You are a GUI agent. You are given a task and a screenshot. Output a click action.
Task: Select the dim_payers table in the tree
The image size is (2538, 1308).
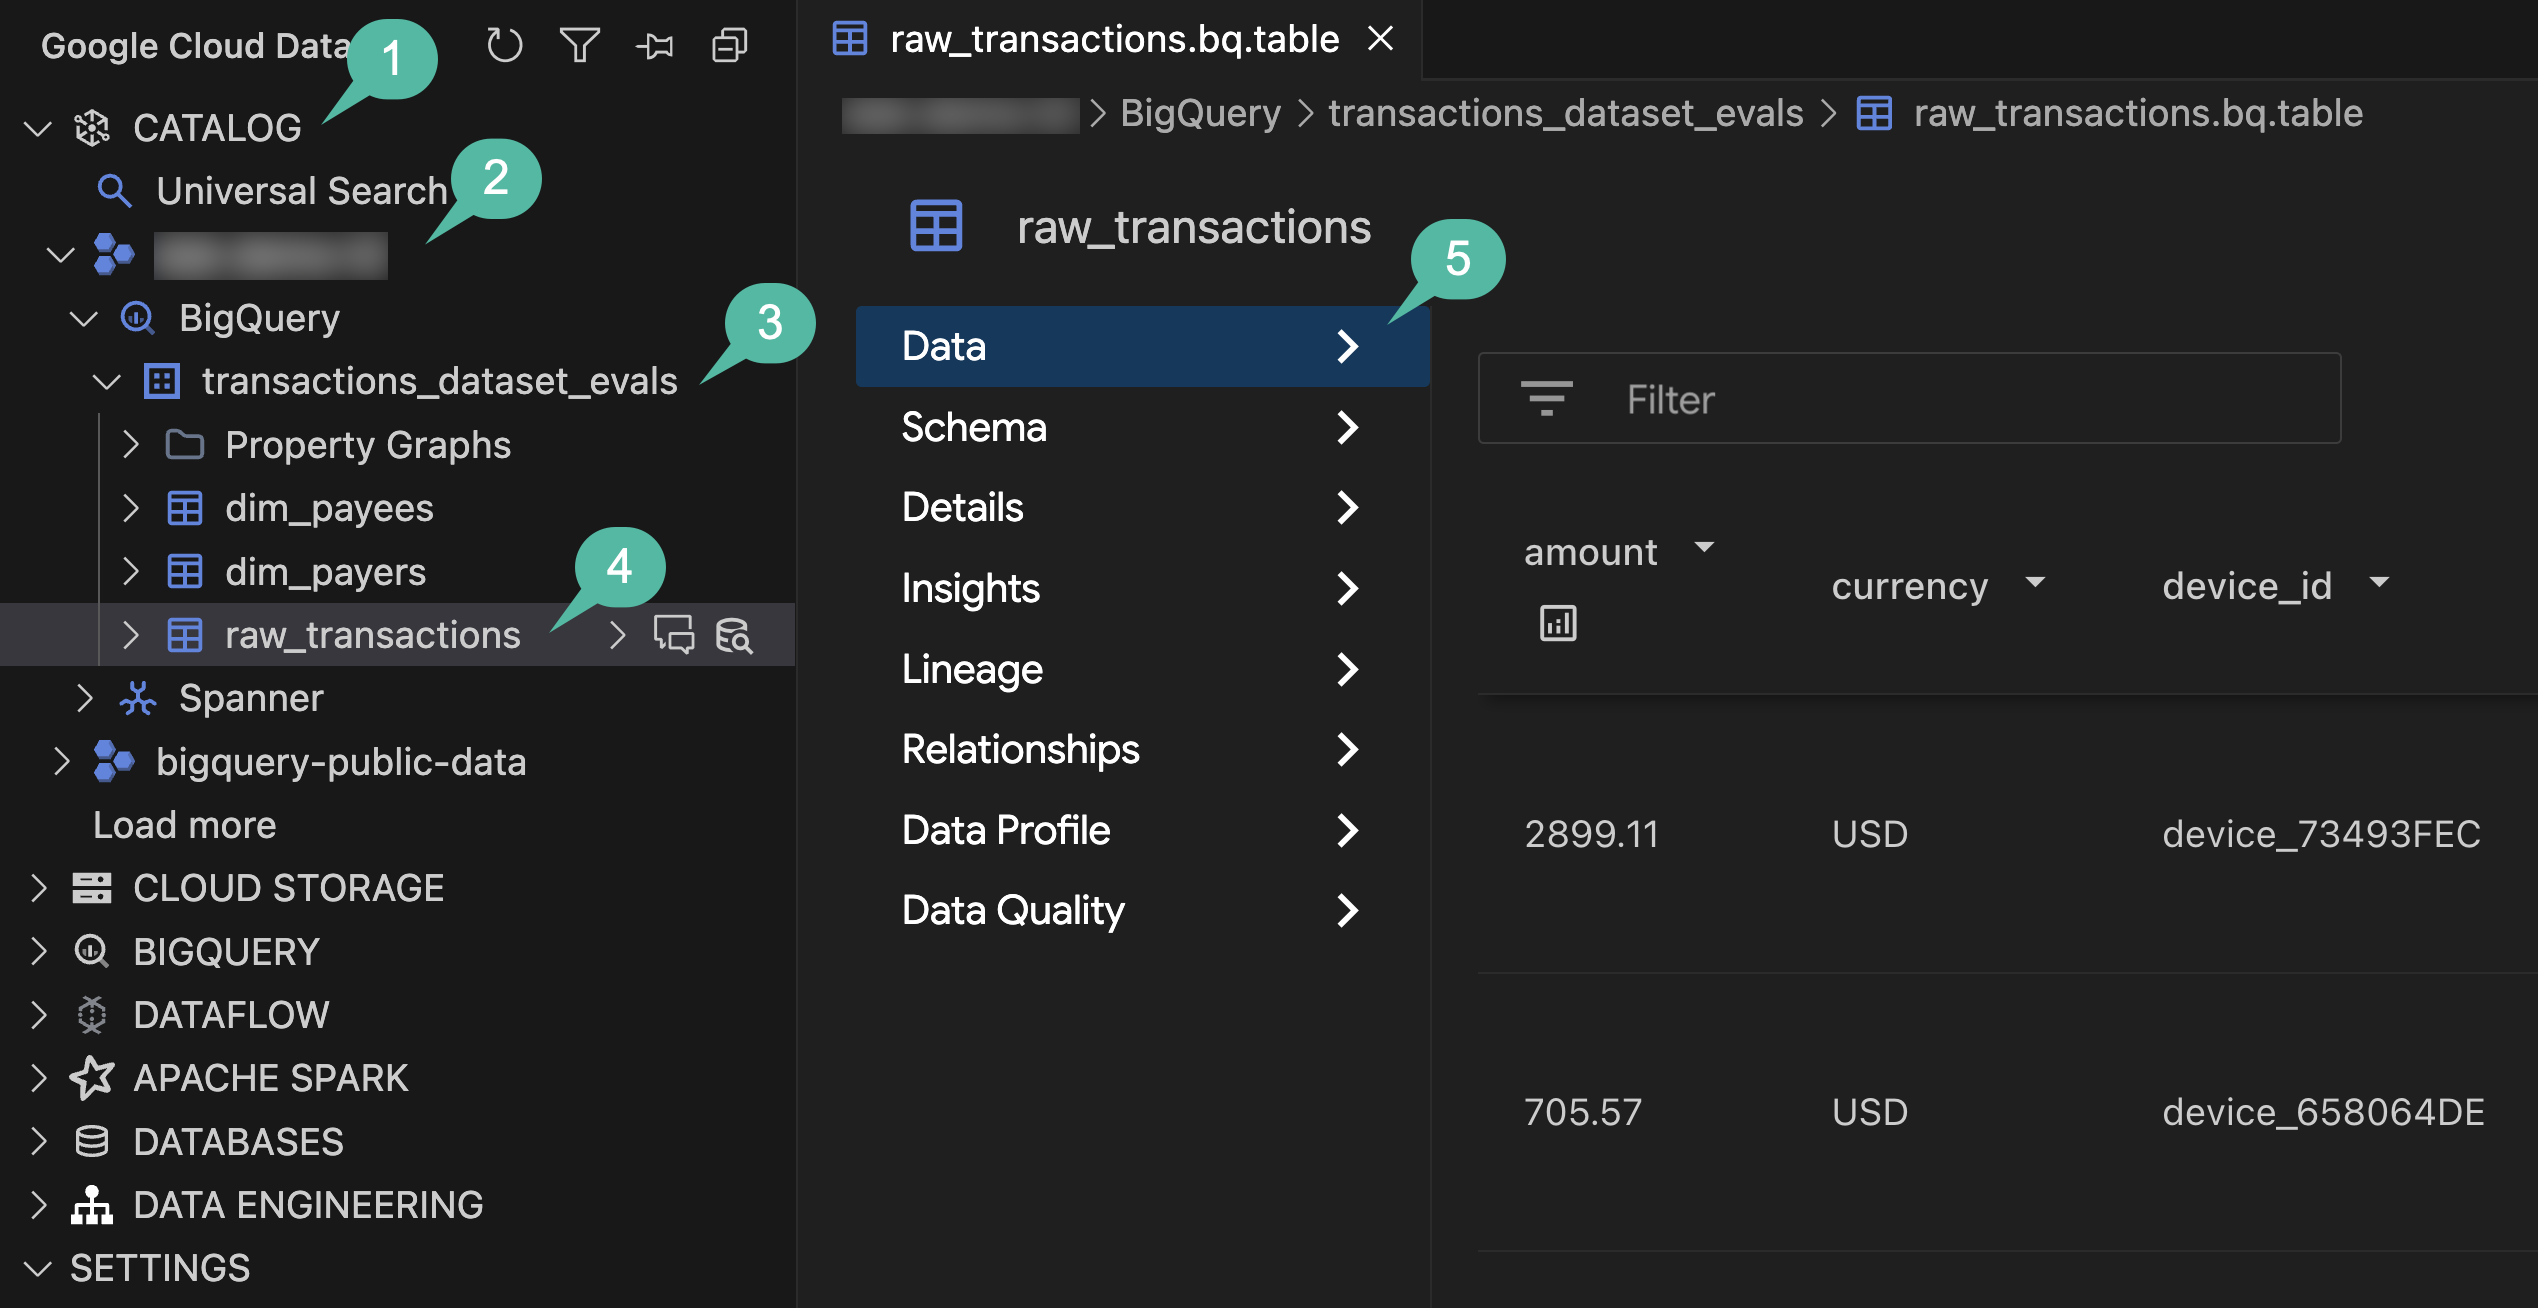325,572
